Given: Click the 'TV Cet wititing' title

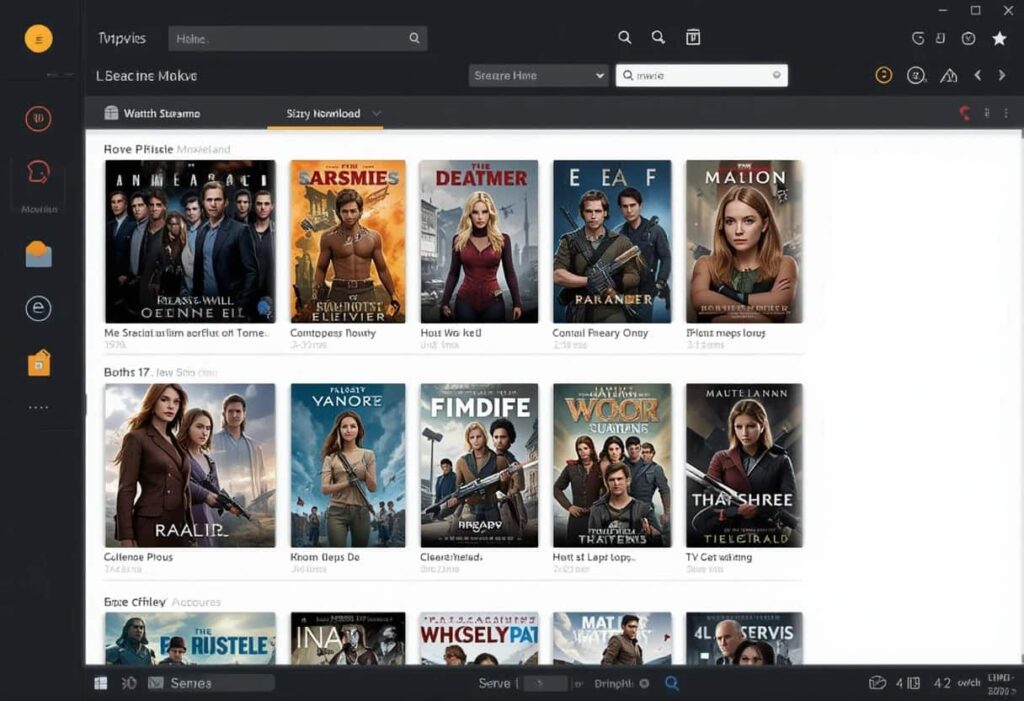Looking at the screenshot, I should tap(718, 557).
